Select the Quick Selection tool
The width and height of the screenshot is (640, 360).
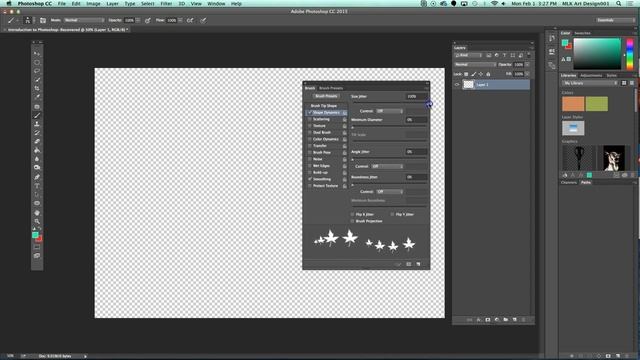pos(37,80)
